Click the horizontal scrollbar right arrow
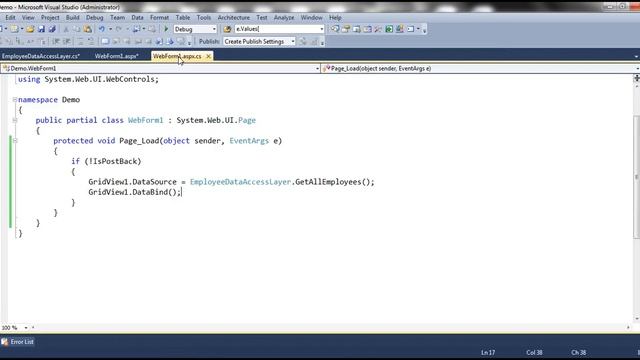The height and width of the screenshot is (360, 640). pyautogui.click(x=628, y=327)
